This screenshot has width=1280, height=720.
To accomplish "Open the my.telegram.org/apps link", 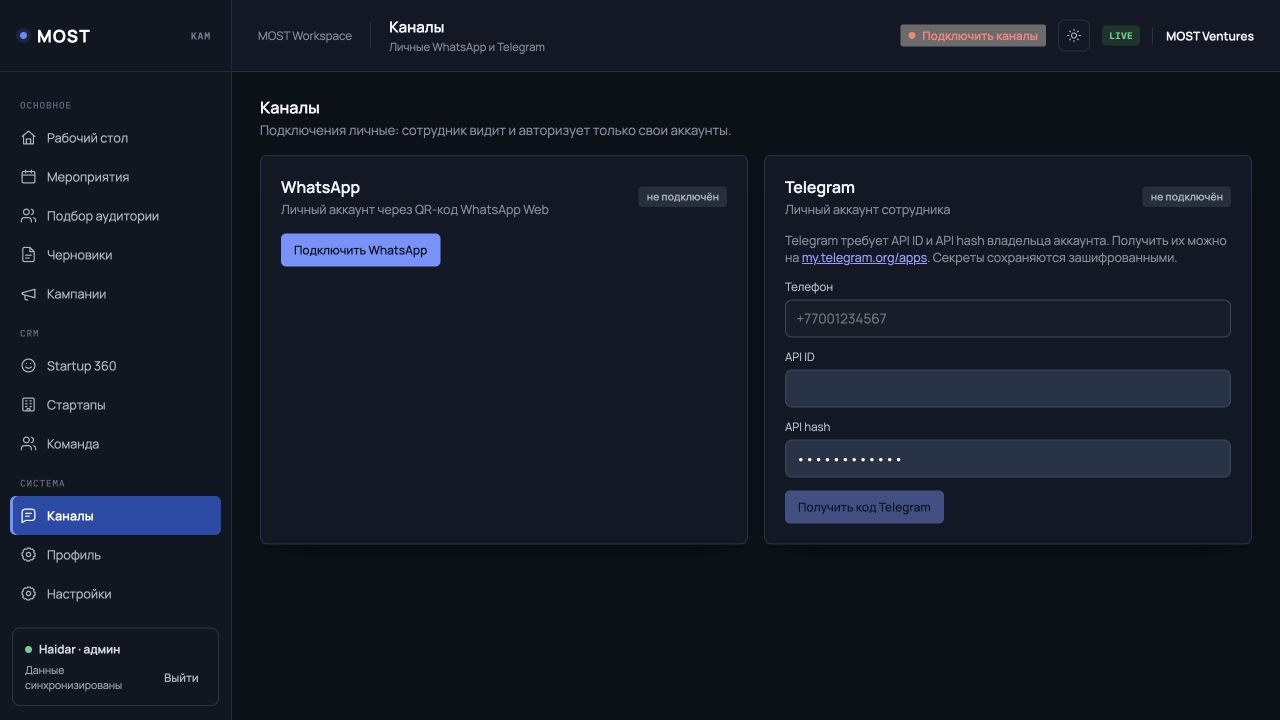I will tap(864, 258).
